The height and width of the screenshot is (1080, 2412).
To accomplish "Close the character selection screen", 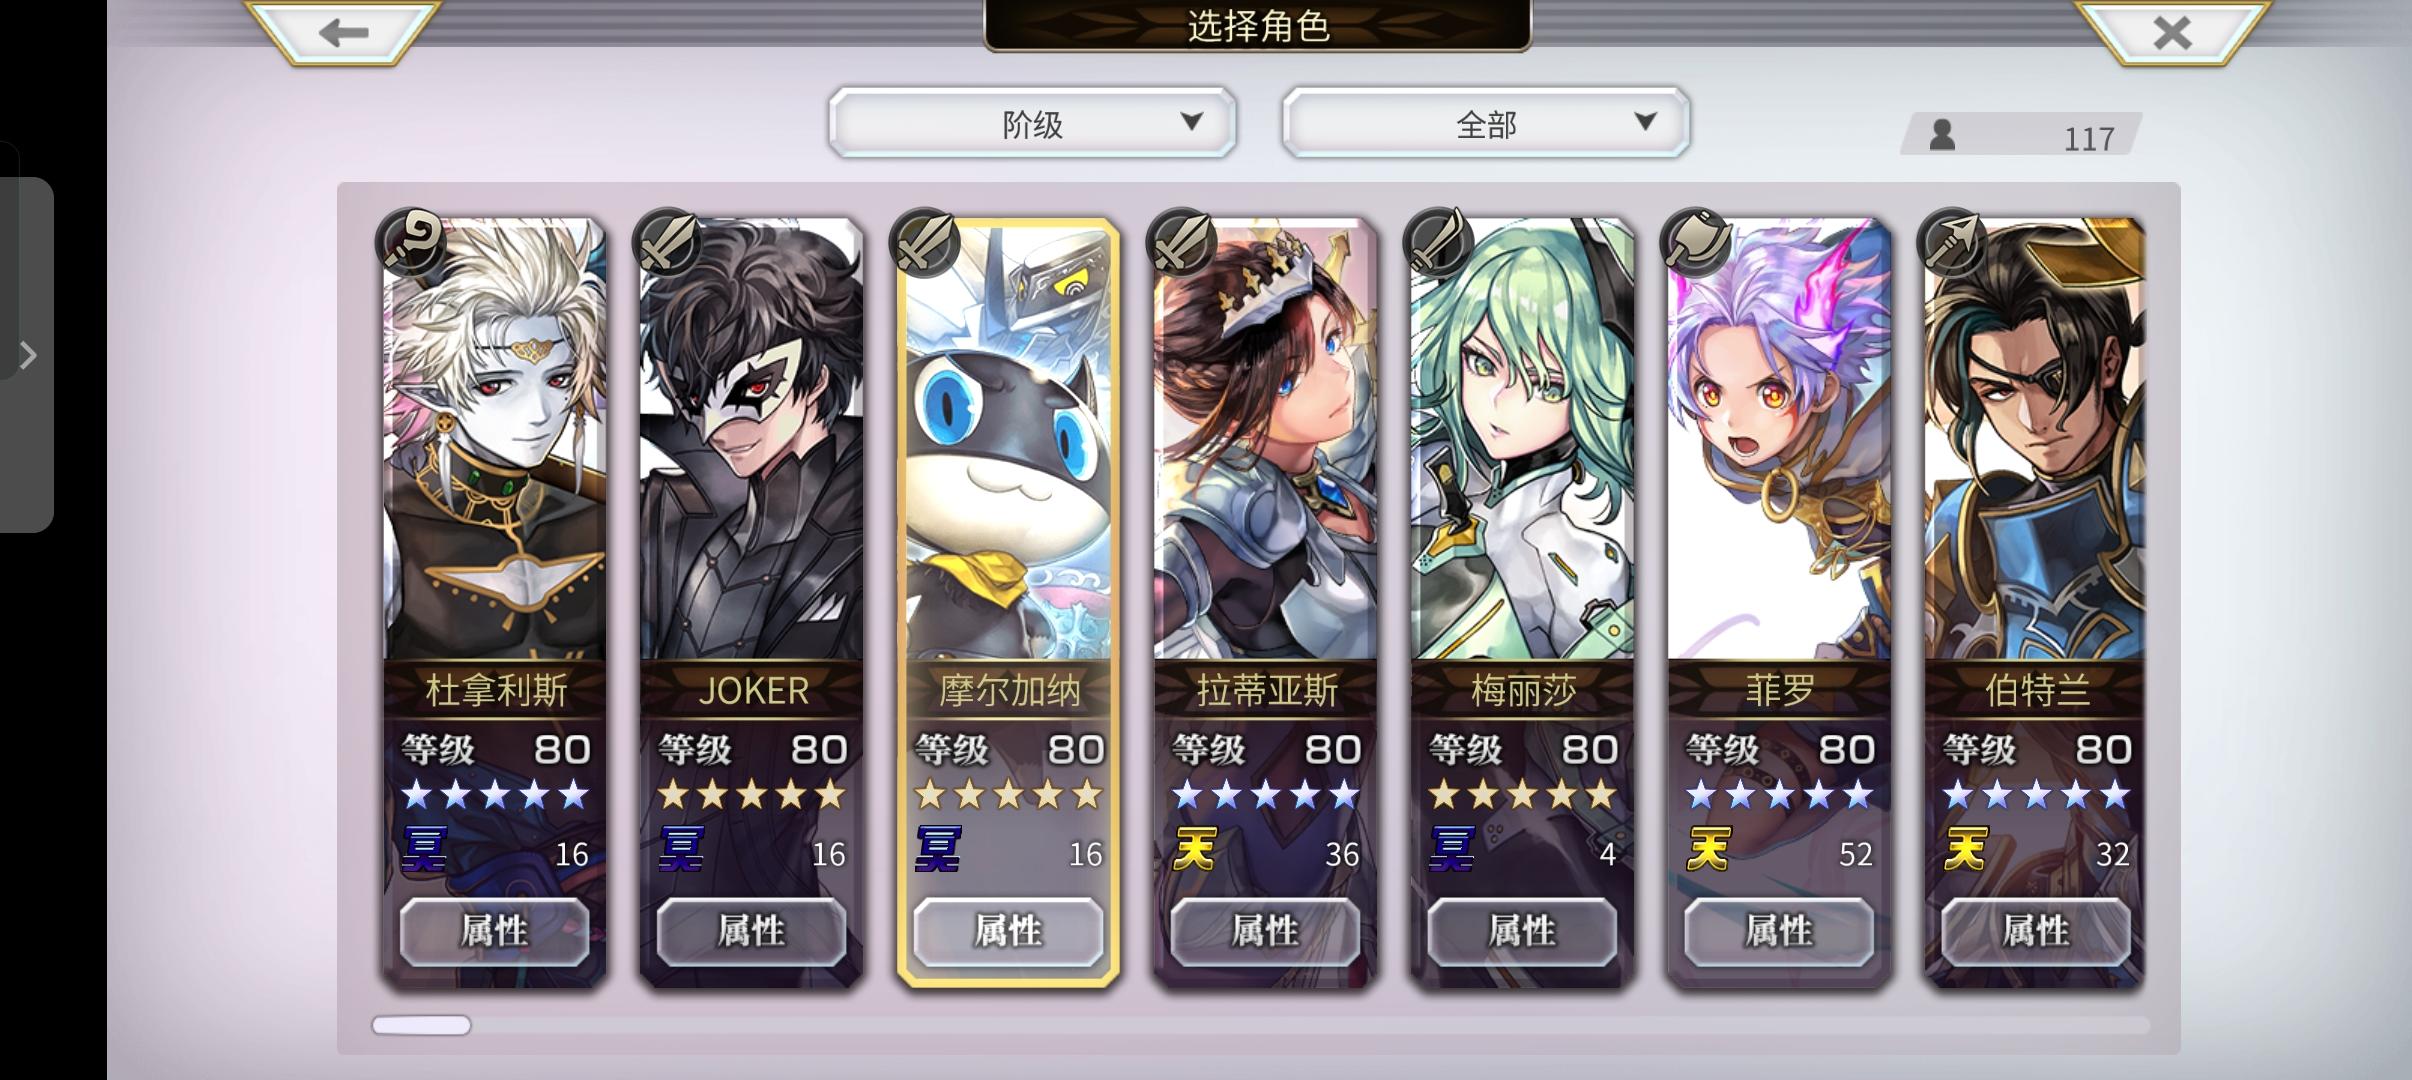I will (x=2172, y=32).
